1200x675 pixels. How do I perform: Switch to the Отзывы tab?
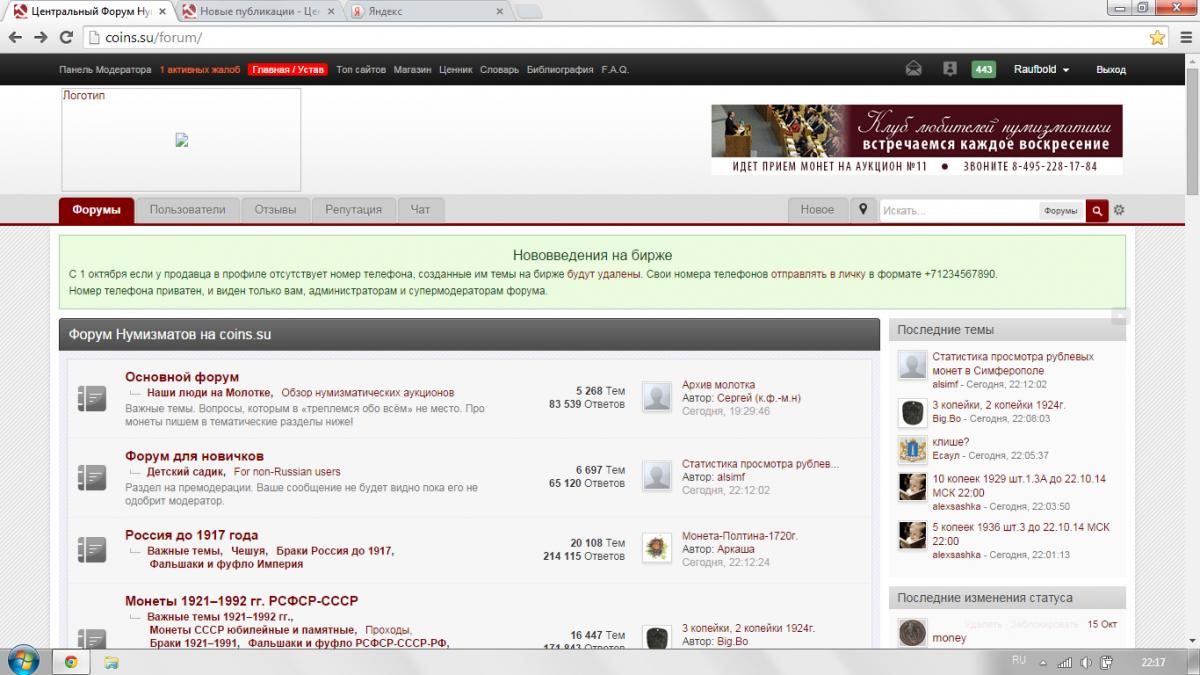click(275, 210)
